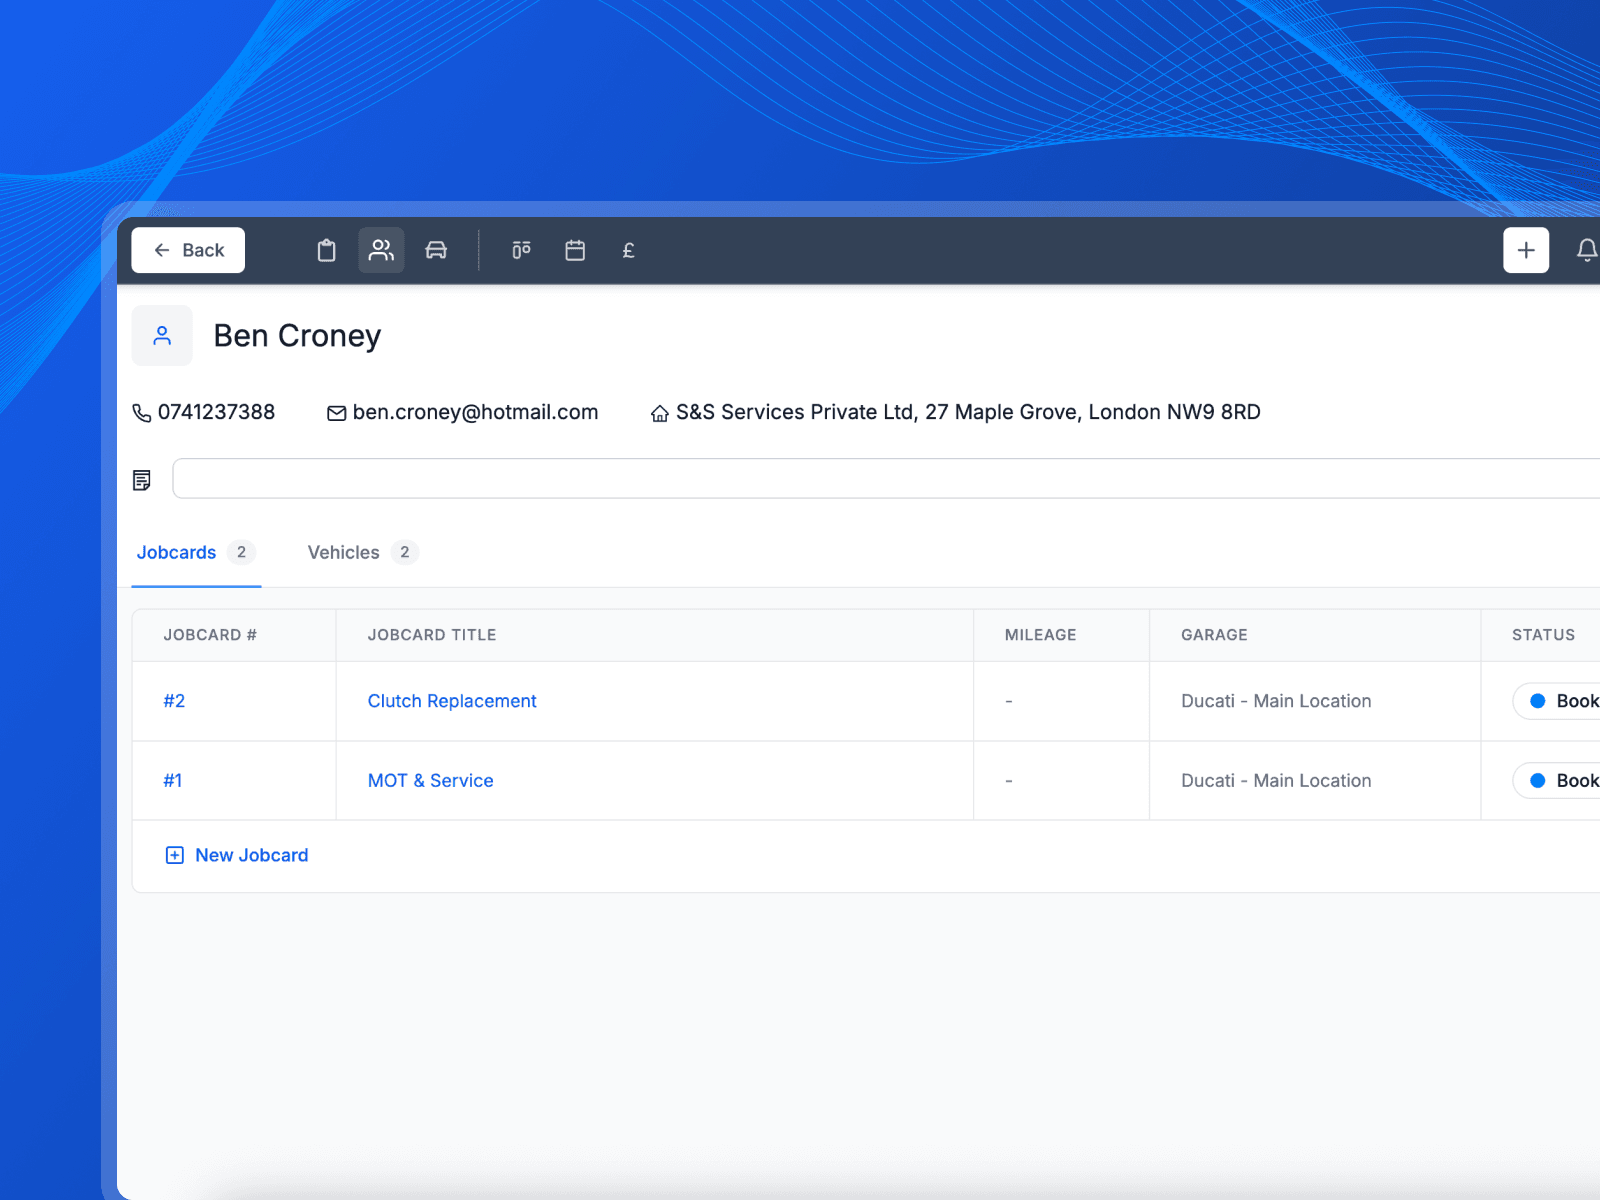Screen dimensions: 1600x1200
Task: Select the Jobcards tab
Action: 177,552
